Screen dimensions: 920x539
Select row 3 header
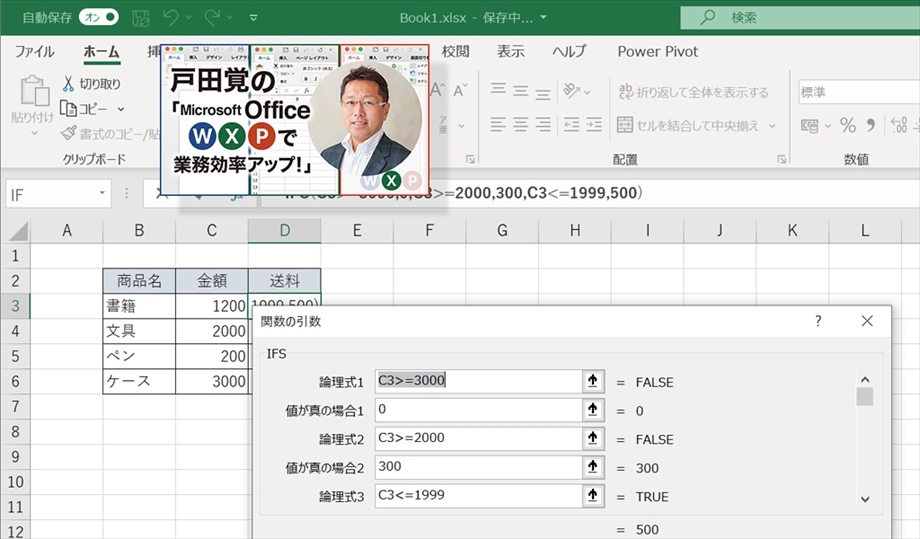pos(15,306)
